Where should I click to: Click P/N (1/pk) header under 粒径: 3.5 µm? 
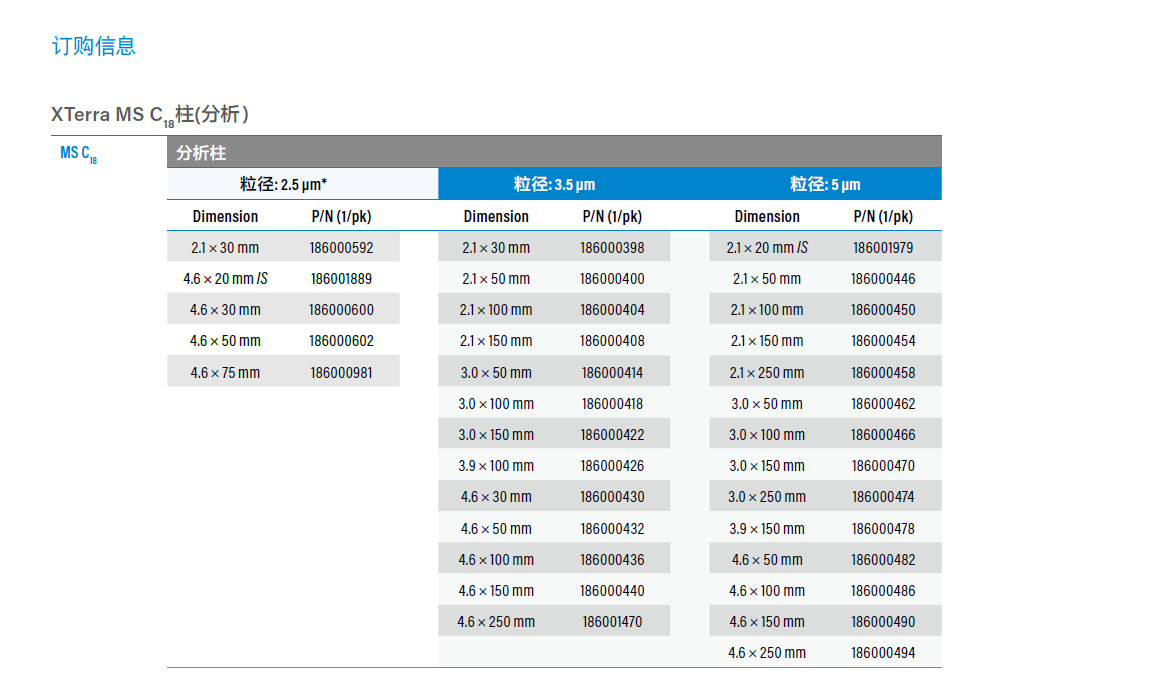pos(612,216)
